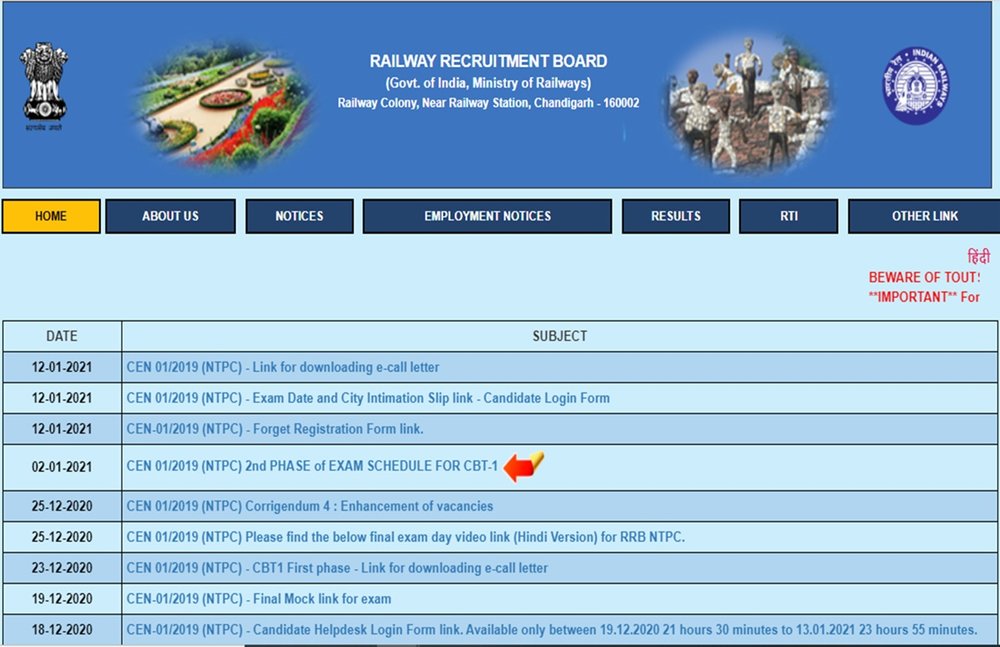Image resolution: width=1000 pixels, height=647 pixels.
Task: Open Corrigendum 4 Enhancement of vacancies link
Action: coord(309,507)
